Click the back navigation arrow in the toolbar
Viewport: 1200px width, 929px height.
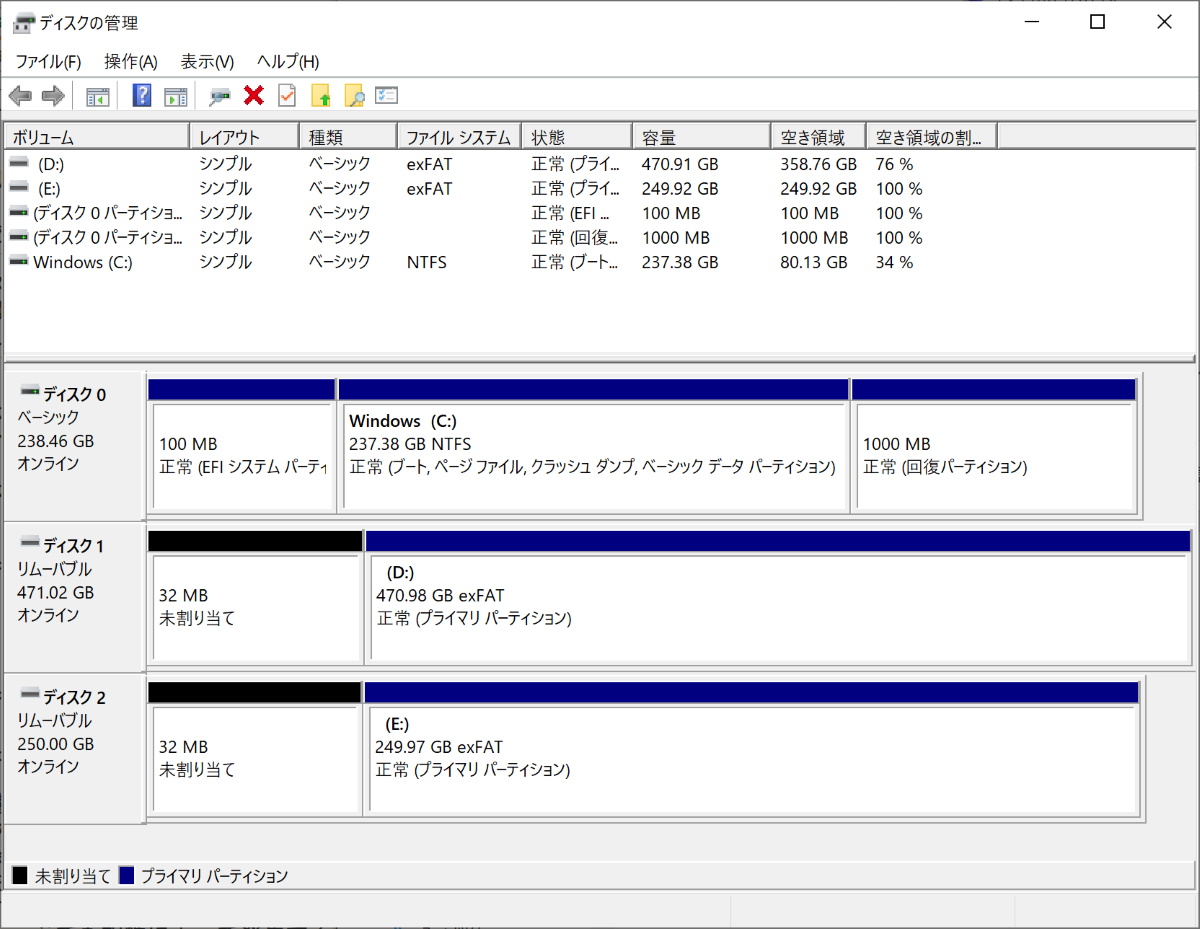tap(19, 95)
